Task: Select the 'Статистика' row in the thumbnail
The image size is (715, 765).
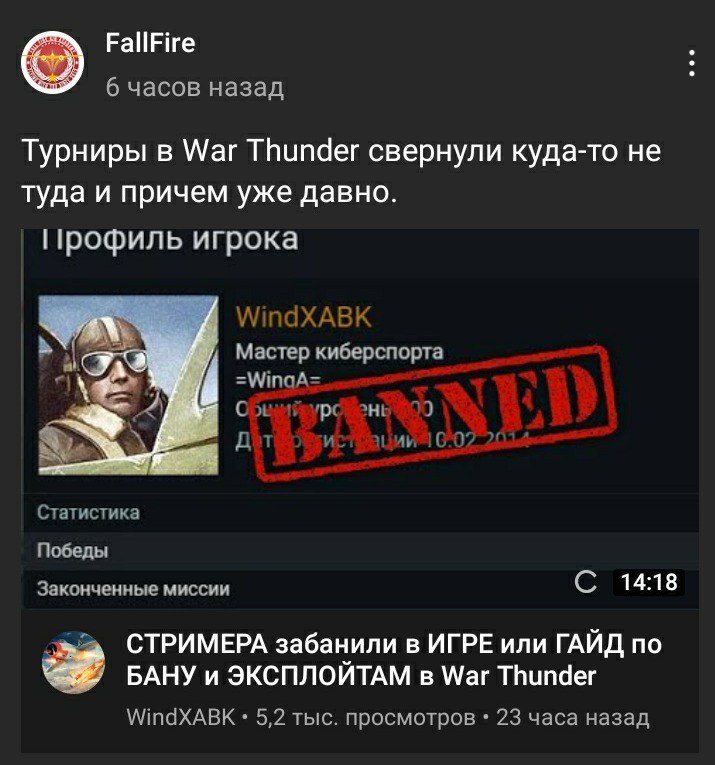Action: point(361,512)
